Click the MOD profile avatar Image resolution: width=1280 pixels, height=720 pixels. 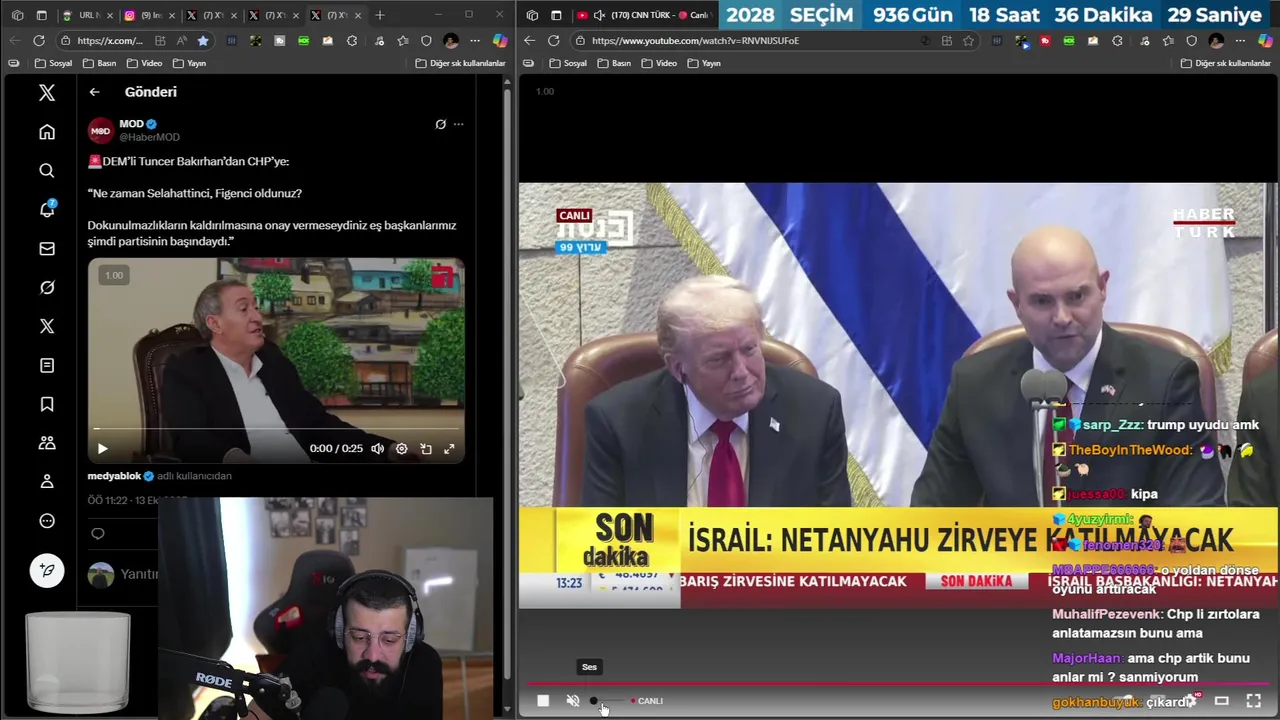tap(100, 131)
